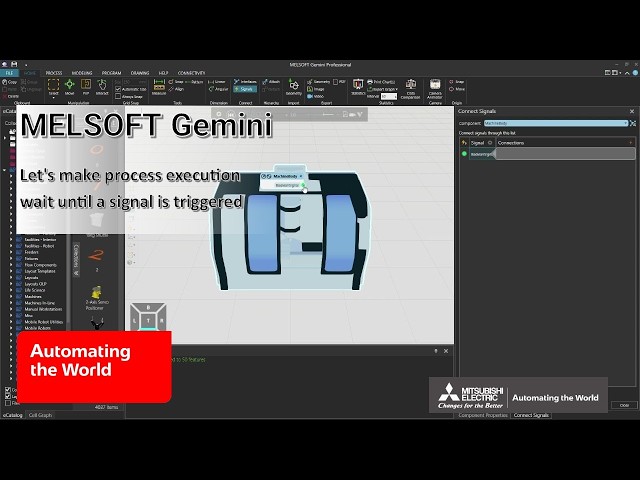Select the Angular dimension tool

218,89
